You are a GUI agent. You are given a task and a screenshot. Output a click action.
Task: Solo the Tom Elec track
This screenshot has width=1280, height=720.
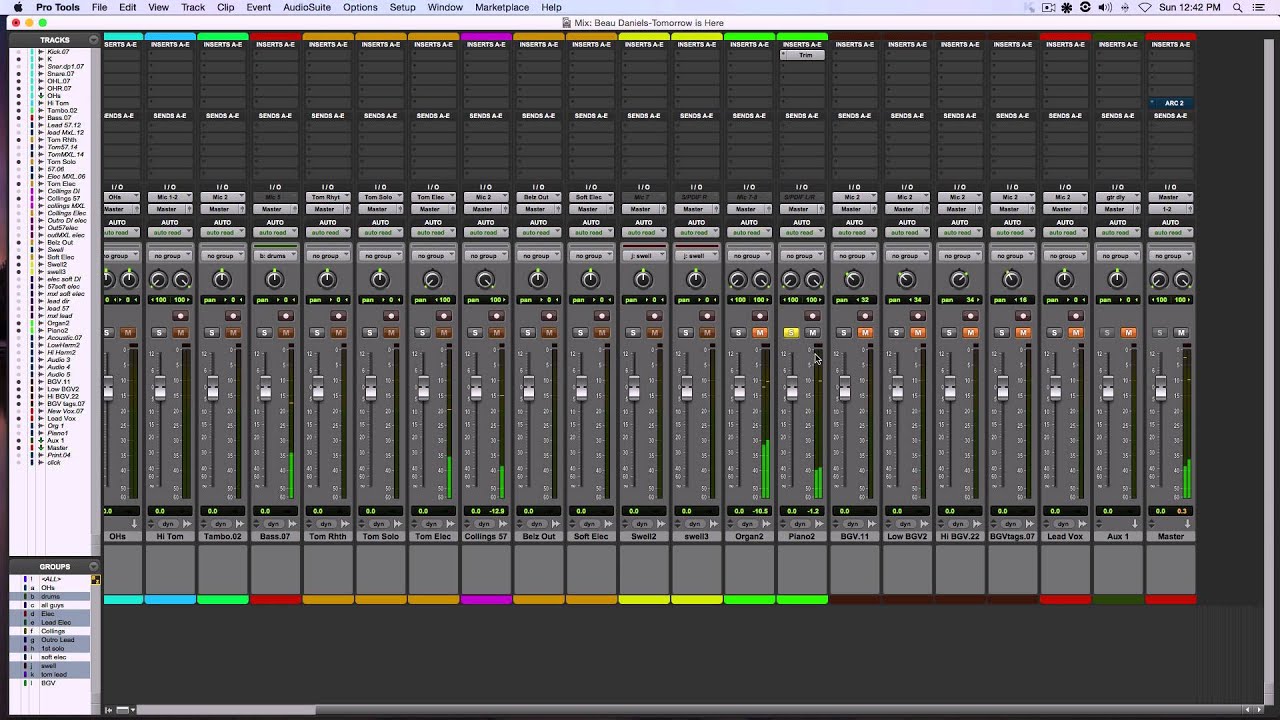(x=422, y=333)
